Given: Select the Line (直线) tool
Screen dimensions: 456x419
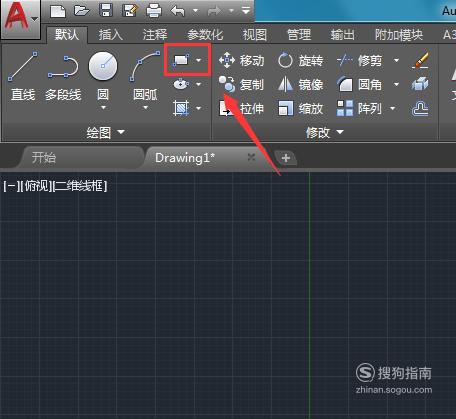Looking at the screenshot, I should [23, 76].
